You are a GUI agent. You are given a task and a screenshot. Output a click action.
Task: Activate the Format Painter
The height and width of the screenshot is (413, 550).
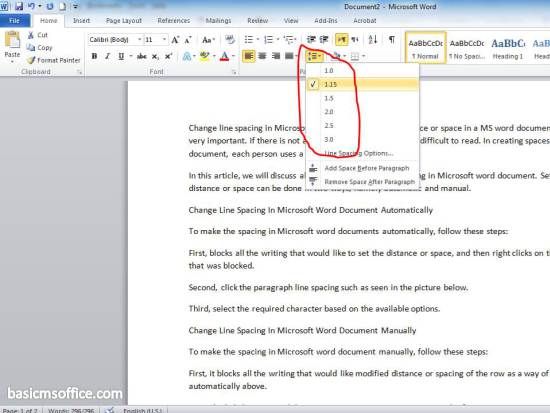(x=54, y=60)
